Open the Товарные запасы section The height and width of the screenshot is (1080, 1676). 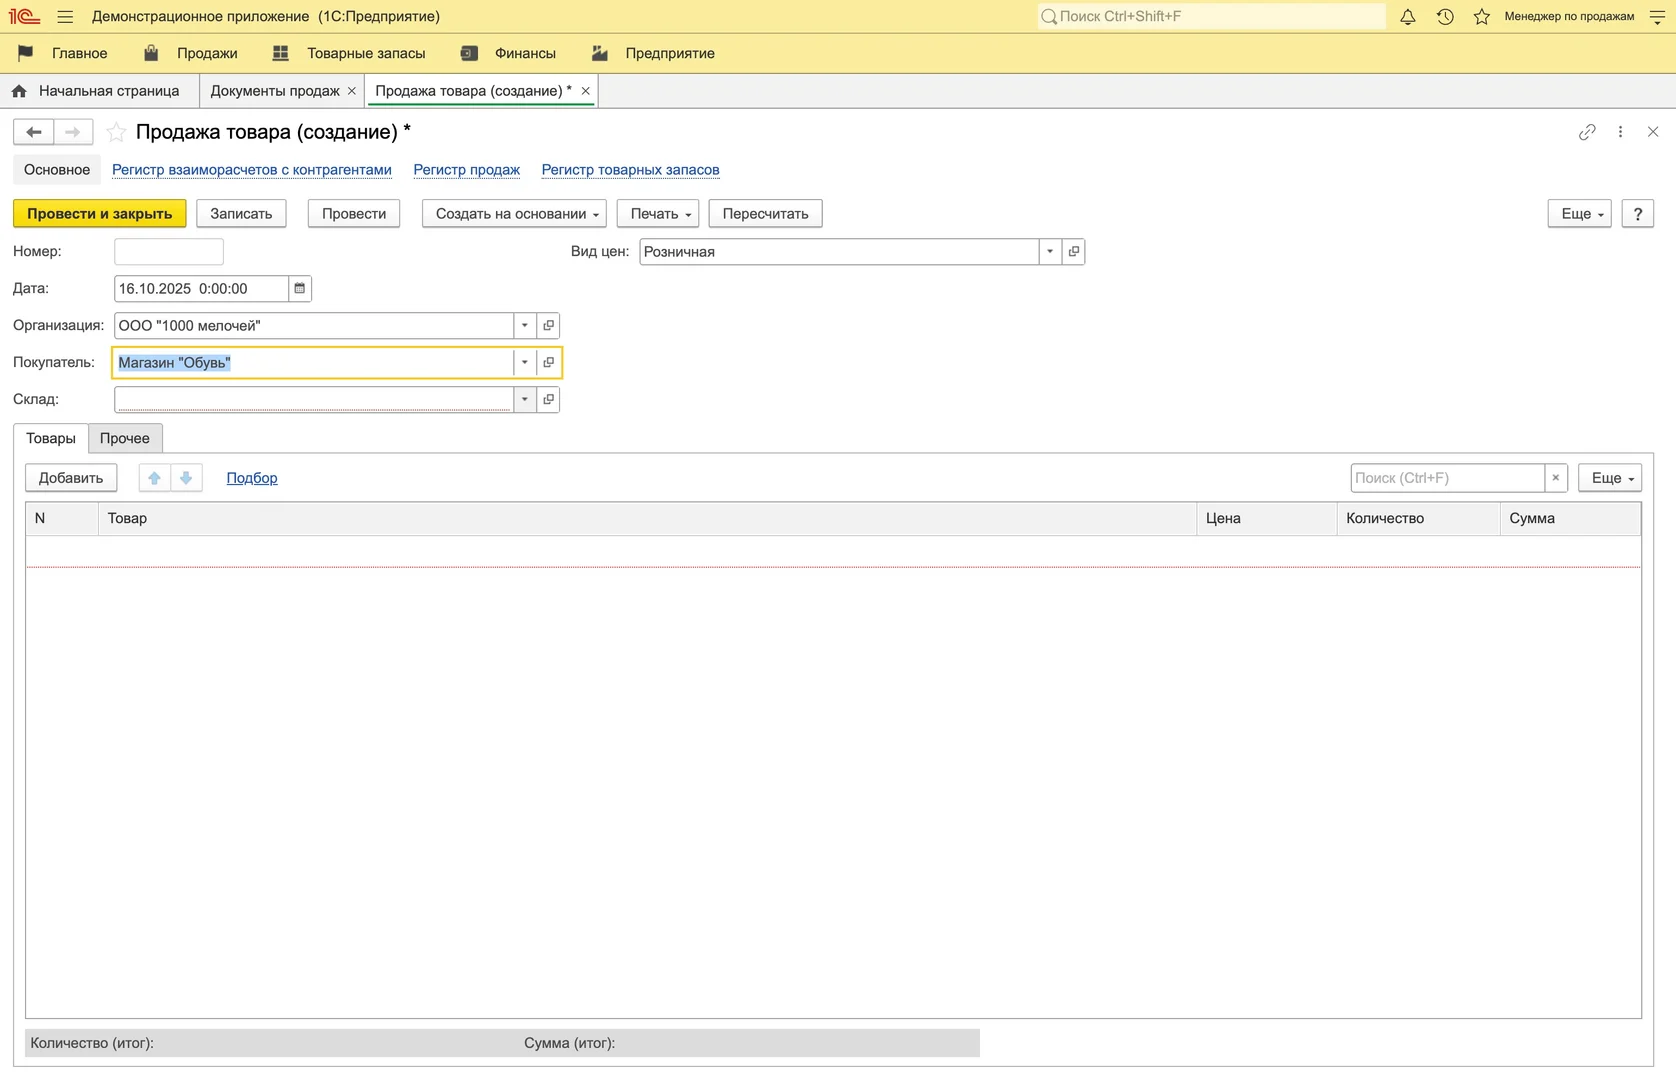click(x=365, y=54)
